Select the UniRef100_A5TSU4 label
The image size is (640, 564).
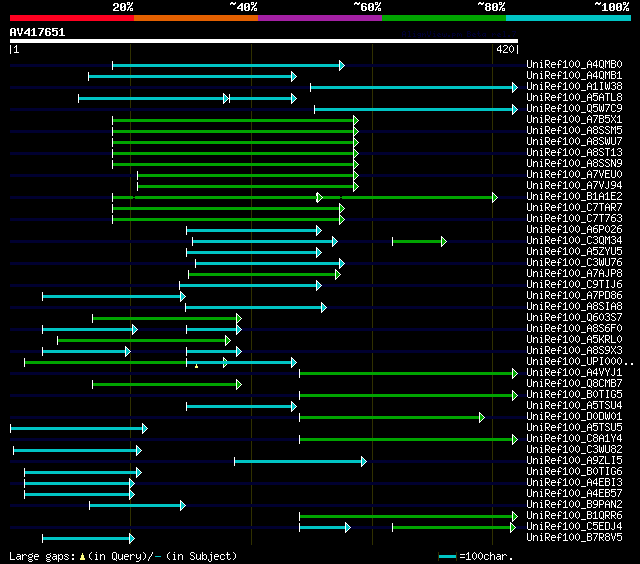[x=574, y=406]
